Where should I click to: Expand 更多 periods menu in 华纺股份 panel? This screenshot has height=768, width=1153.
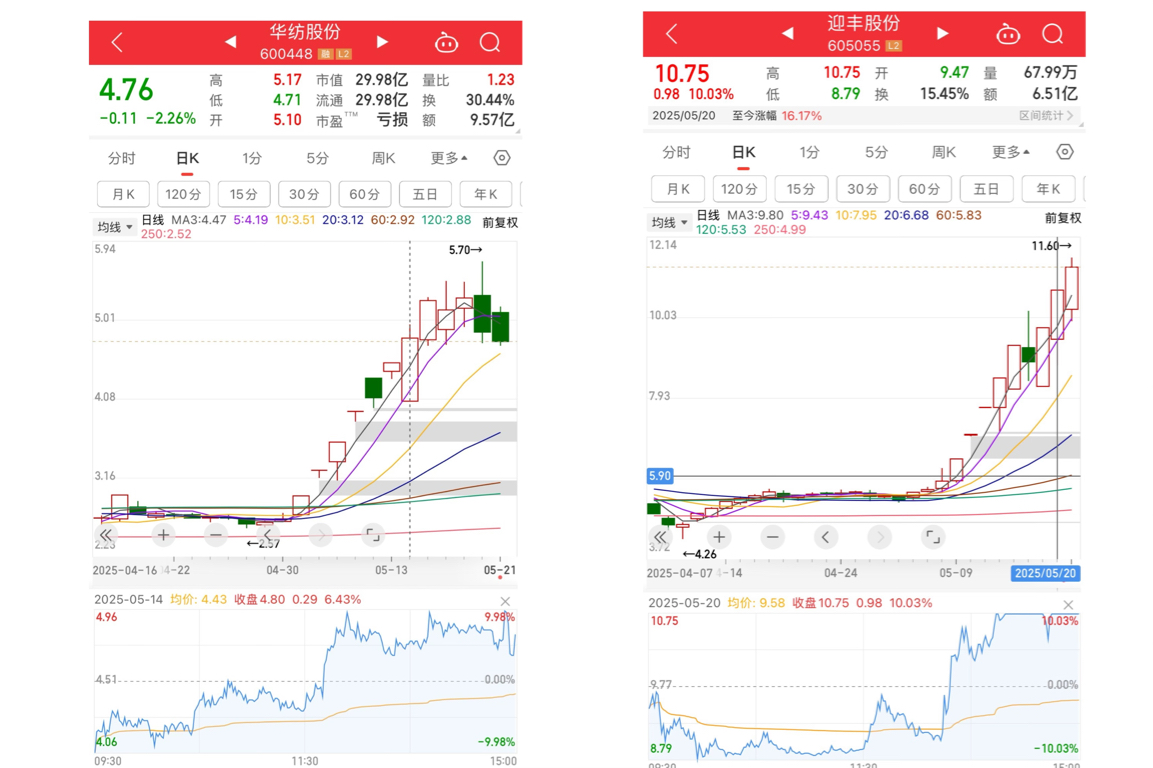pyautogui.click(x=449, y=158)
